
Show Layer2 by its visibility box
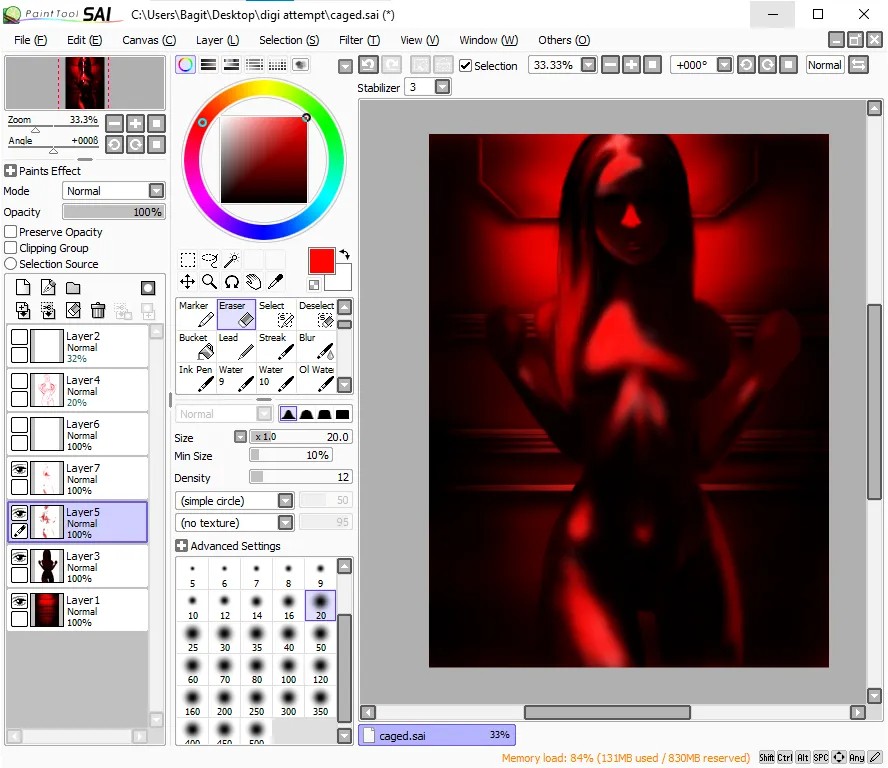point(19,337)
